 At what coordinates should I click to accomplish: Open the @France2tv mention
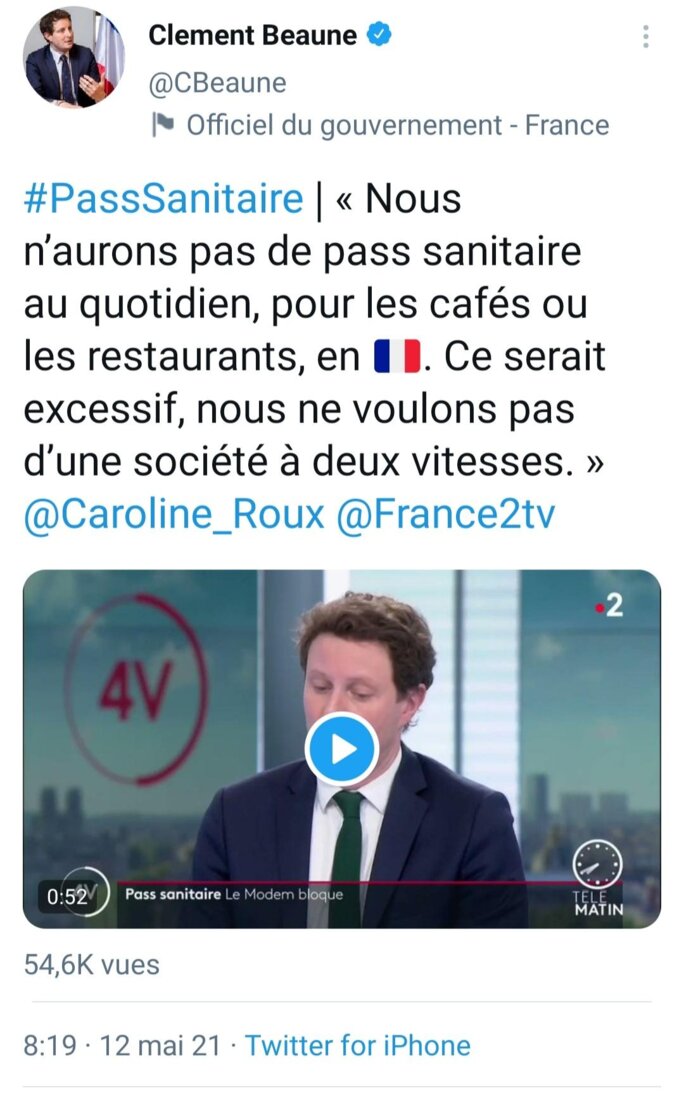[446, 515]
